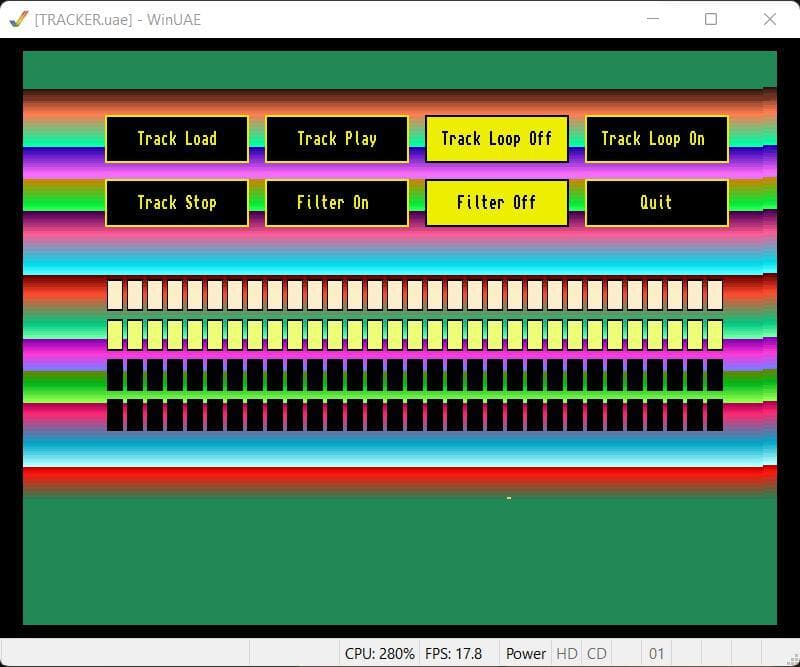This screenshot has height=667, width=800.
Task: Click the CD status indicator
Action: (596, 654)
